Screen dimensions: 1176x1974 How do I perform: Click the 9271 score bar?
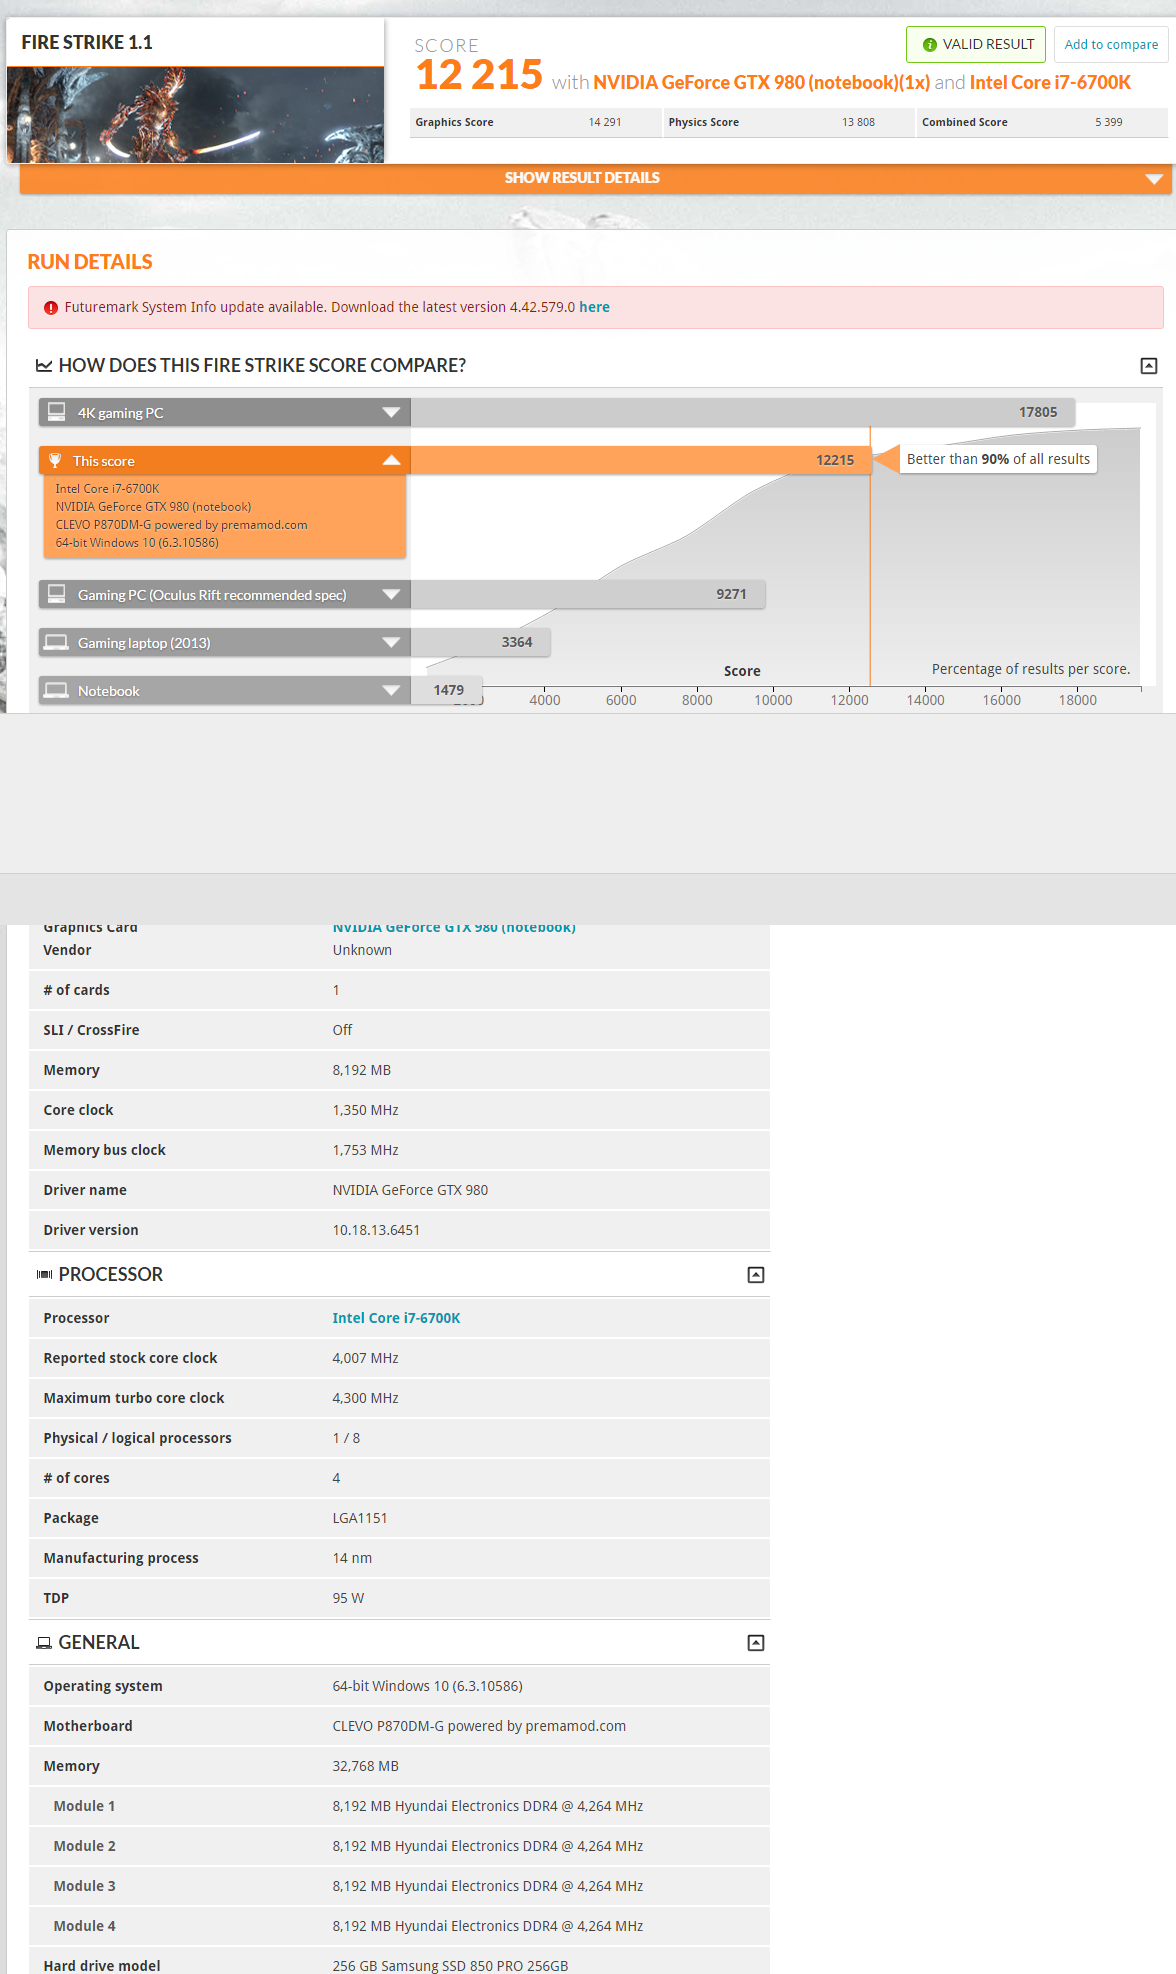[588, 594]
